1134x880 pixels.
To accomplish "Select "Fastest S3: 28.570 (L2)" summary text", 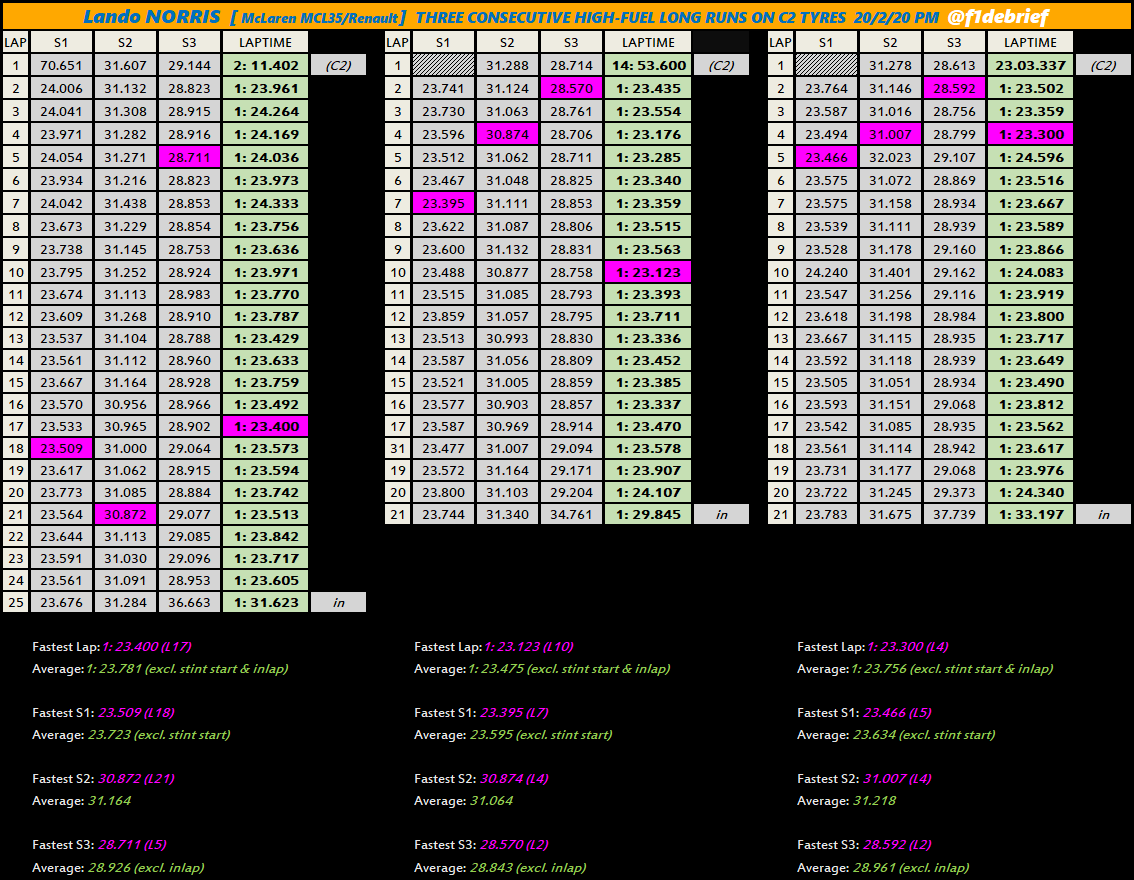I will [x=481, y=845].
